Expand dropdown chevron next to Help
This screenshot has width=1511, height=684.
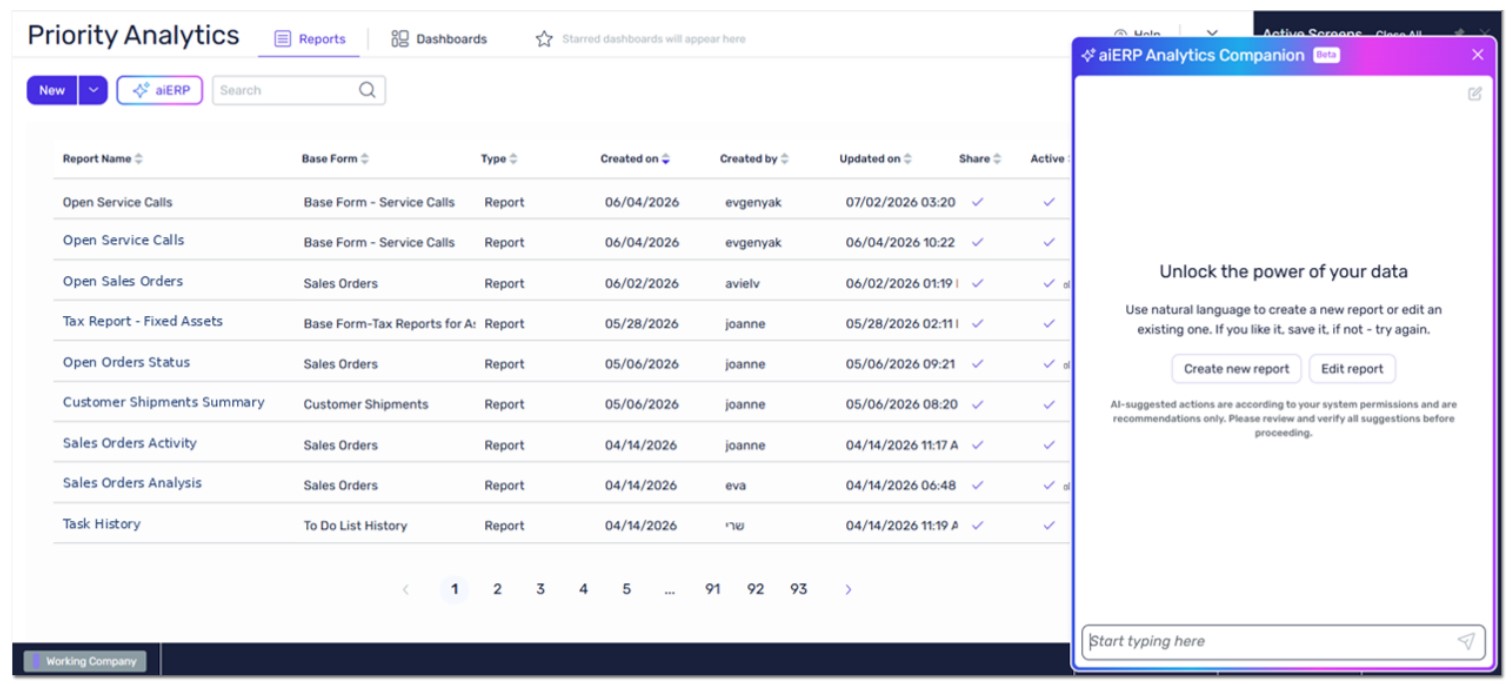pos(1213,35)
